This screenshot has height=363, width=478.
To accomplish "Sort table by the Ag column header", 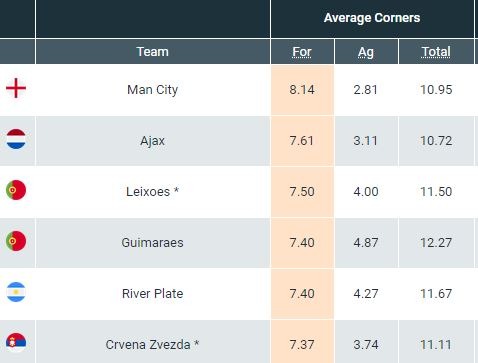I will (366, 52).
